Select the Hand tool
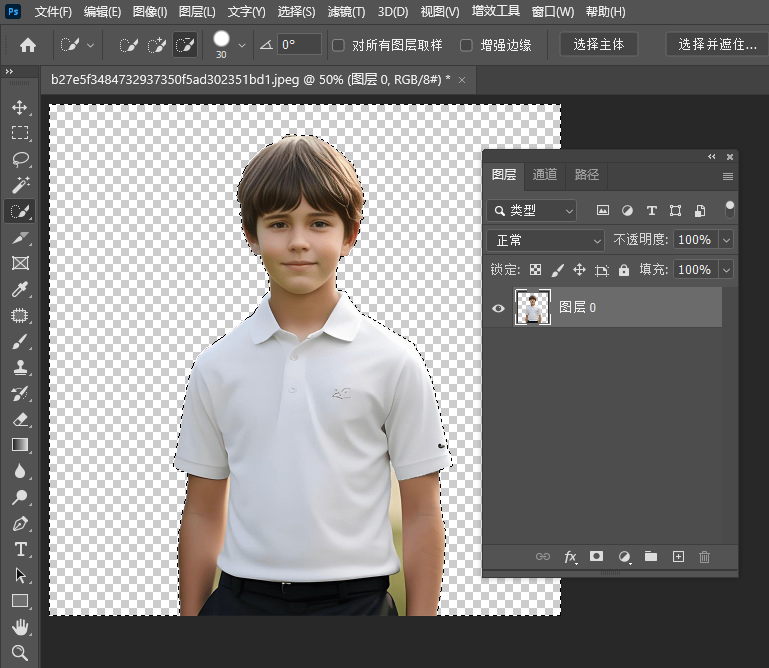Screen dimensions: 769x668 (20, 627)
